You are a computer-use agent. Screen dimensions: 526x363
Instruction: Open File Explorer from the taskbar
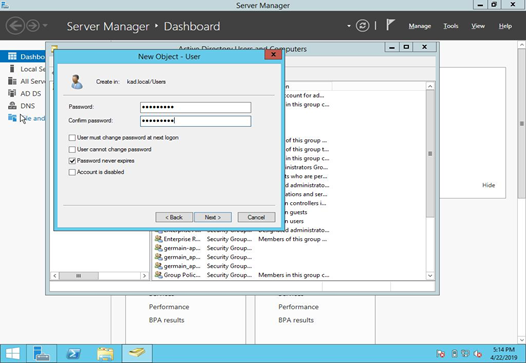tap(105, 354)
